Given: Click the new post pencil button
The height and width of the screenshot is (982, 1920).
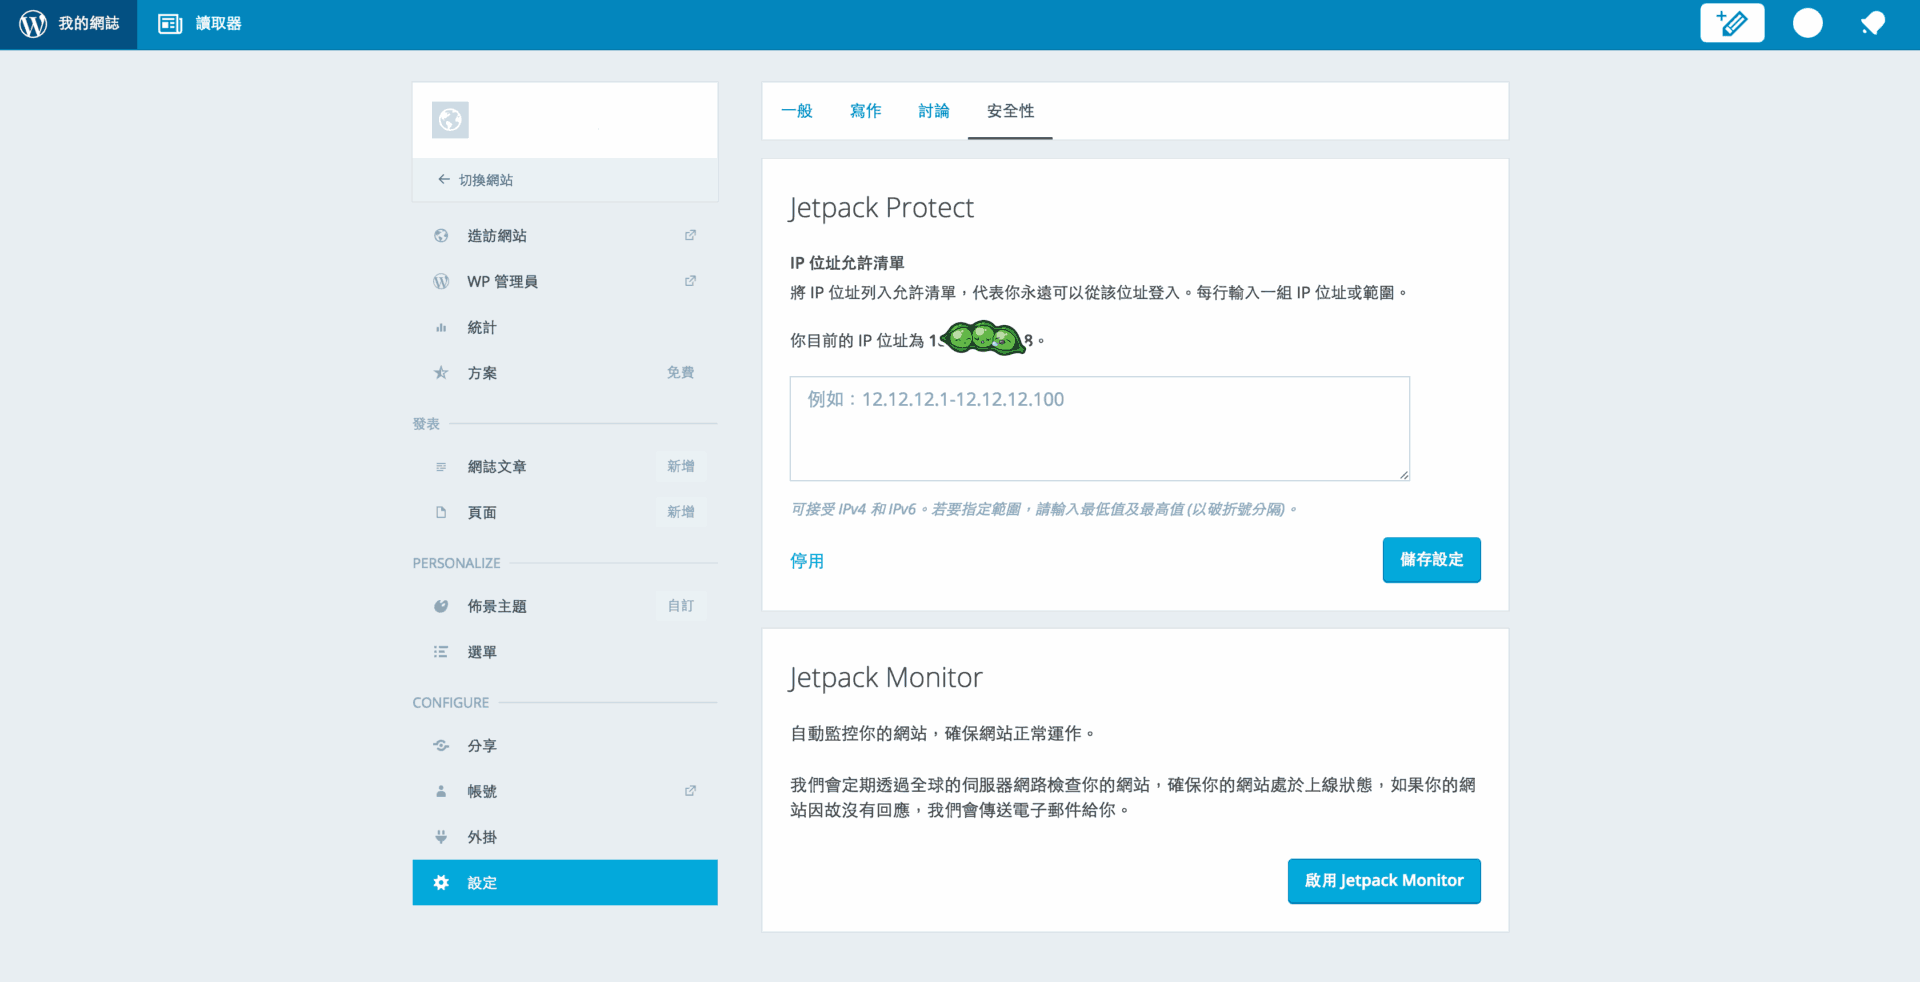Looking at the screenshot, I should click(x=1732, y=23).
